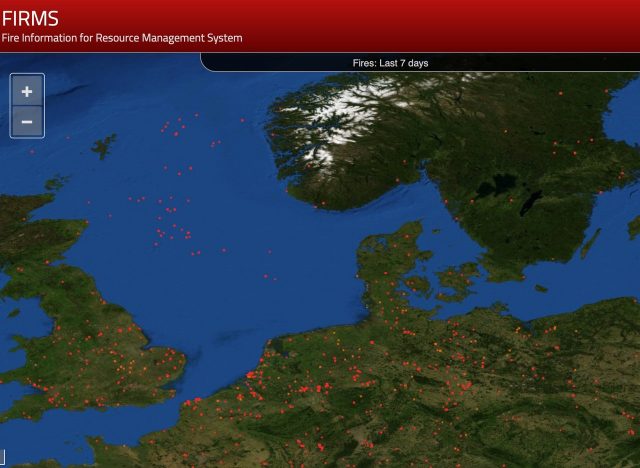This screenshot has width=640, height=468.
Task: Select Zealand island east of Jutland
Action: coord(456,280)
